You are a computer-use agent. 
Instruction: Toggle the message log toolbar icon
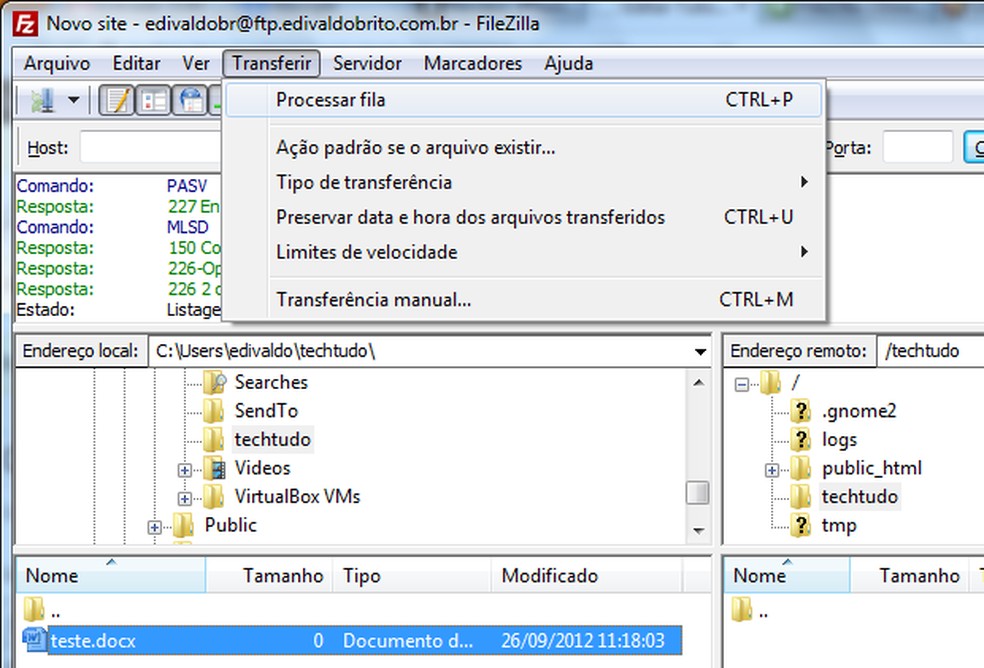pyautogui.click(x=116, y=100)
